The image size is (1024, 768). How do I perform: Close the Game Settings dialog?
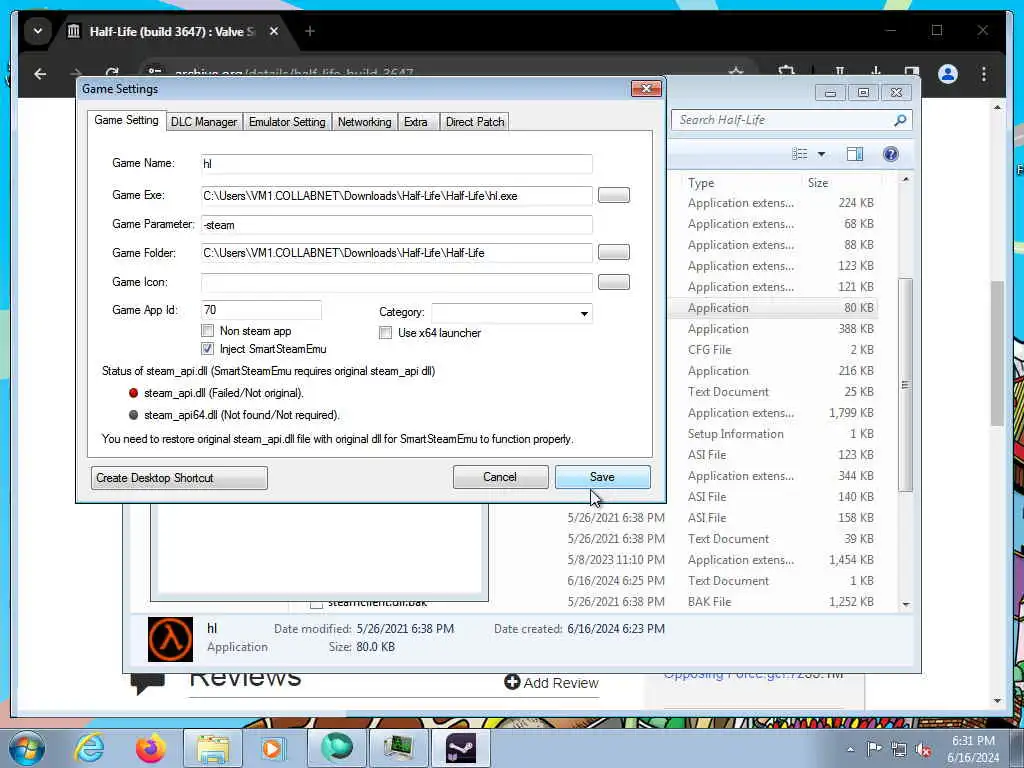[x=646, y=88]
